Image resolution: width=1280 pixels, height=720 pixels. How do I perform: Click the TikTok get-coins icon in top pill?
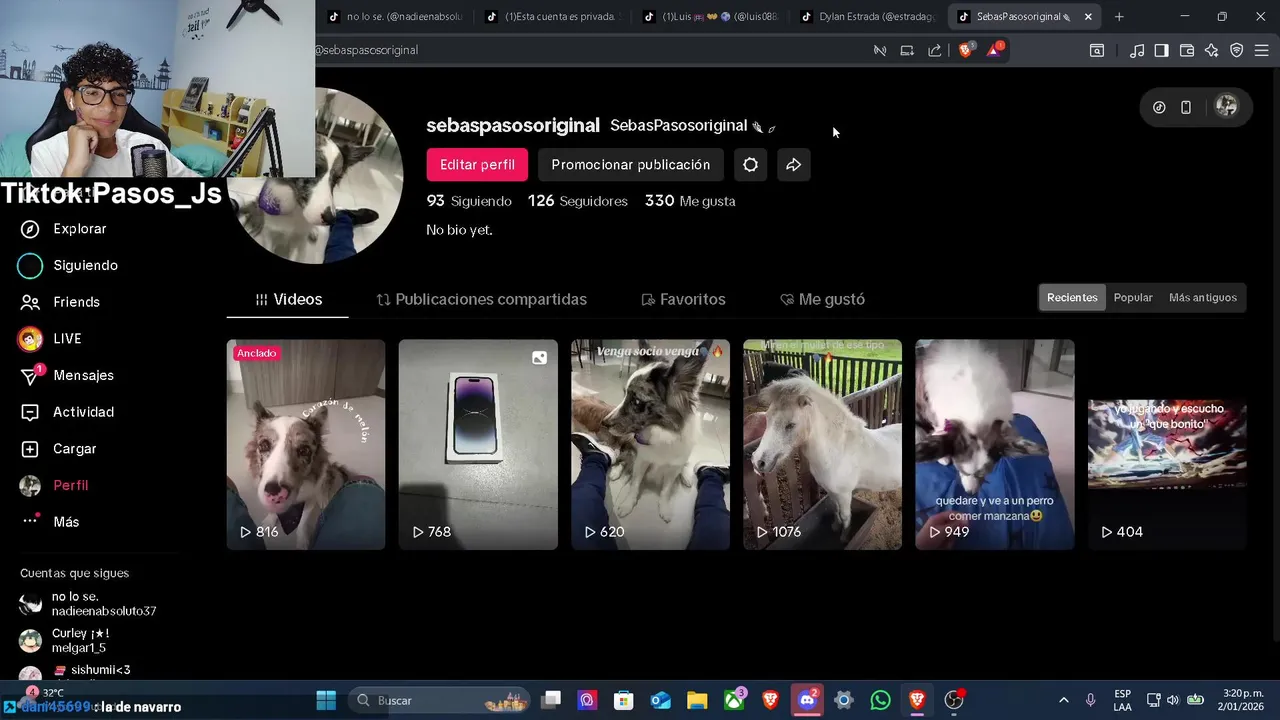click(x=1159, y=107)
